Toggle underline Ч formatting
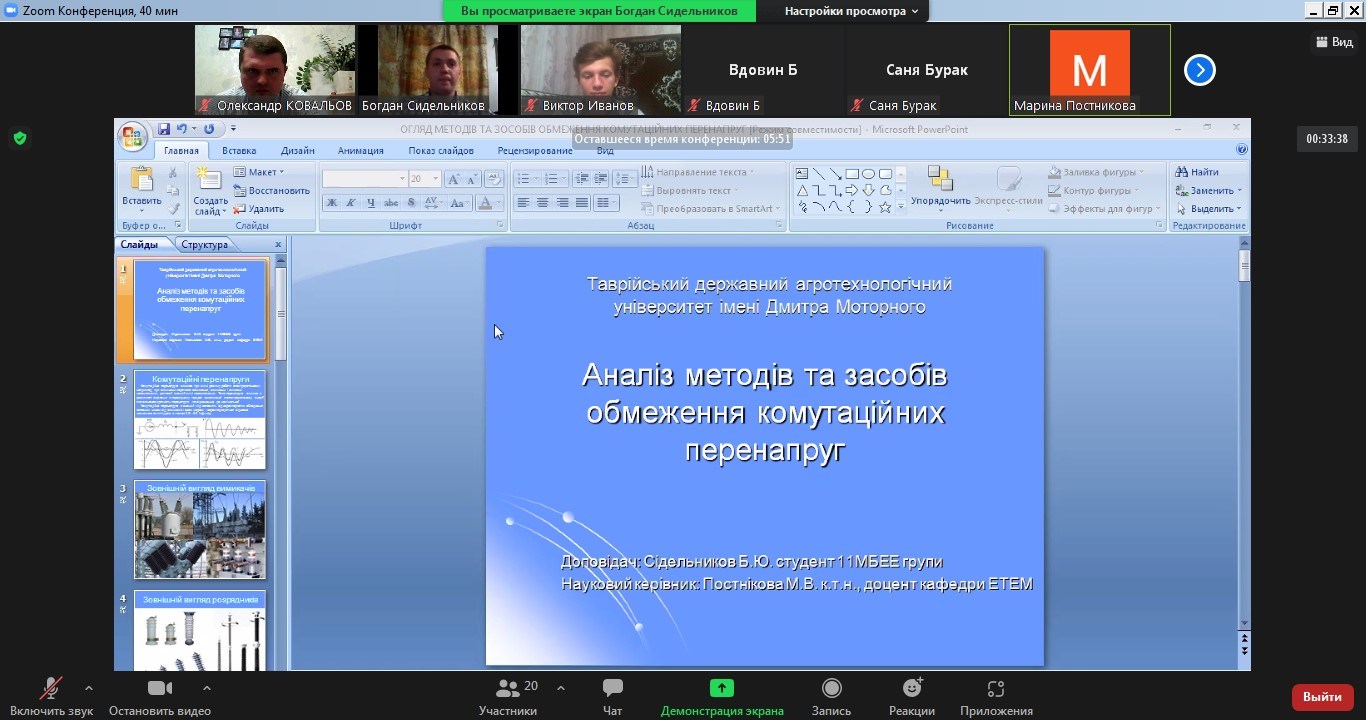The height and width of the screenshot is (720, 1366). pyautogui.click(x=371, y=203)
